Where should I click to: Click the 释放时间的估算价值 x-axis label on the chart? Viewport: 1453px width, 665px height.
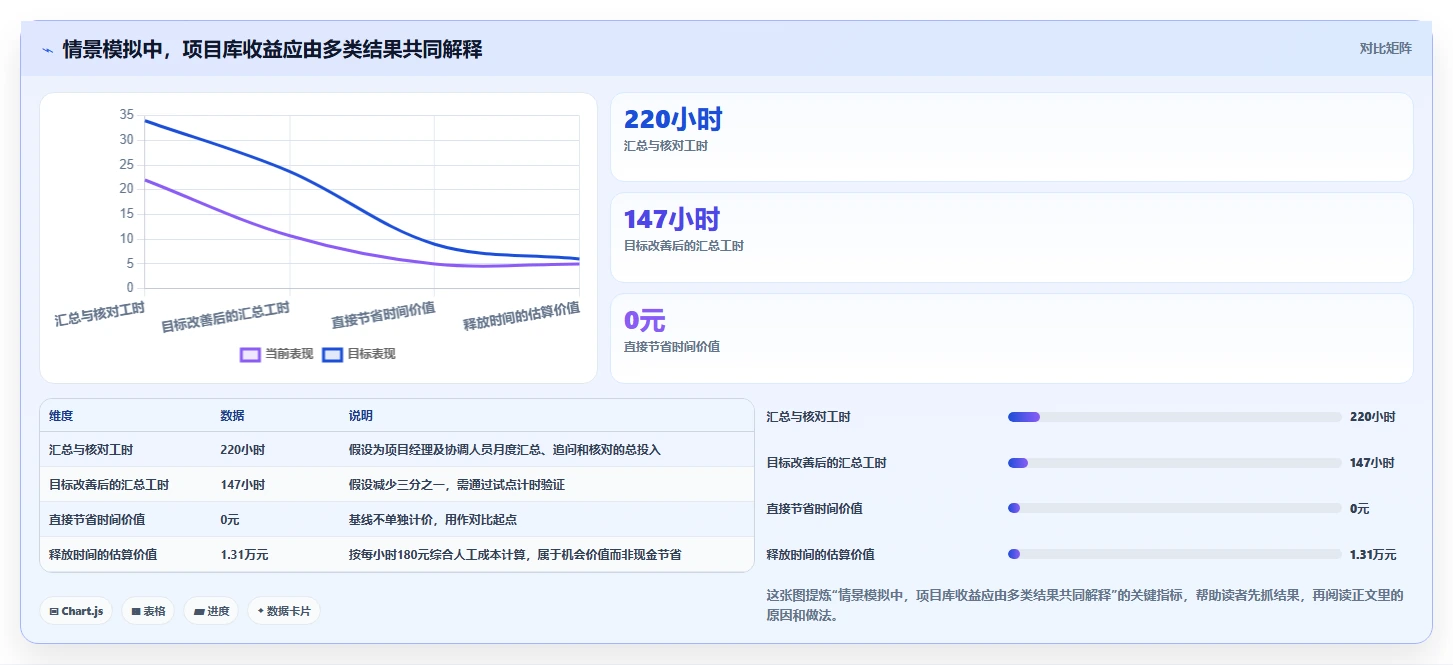click(x=521, y=316)
